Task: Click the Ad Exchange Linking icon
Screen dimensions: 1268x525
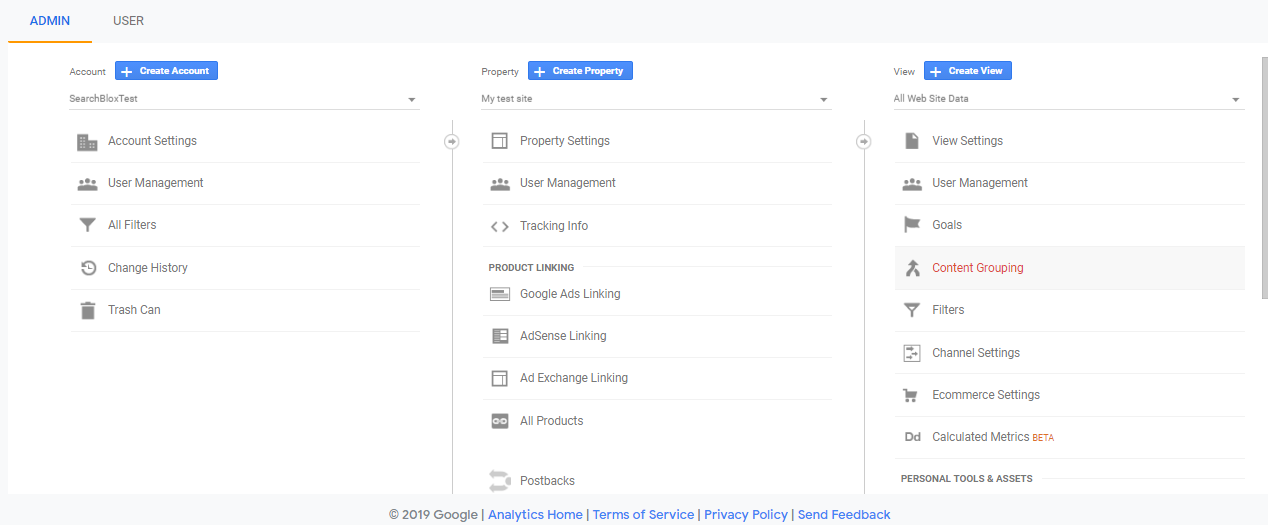Action: tap(500, 378)
